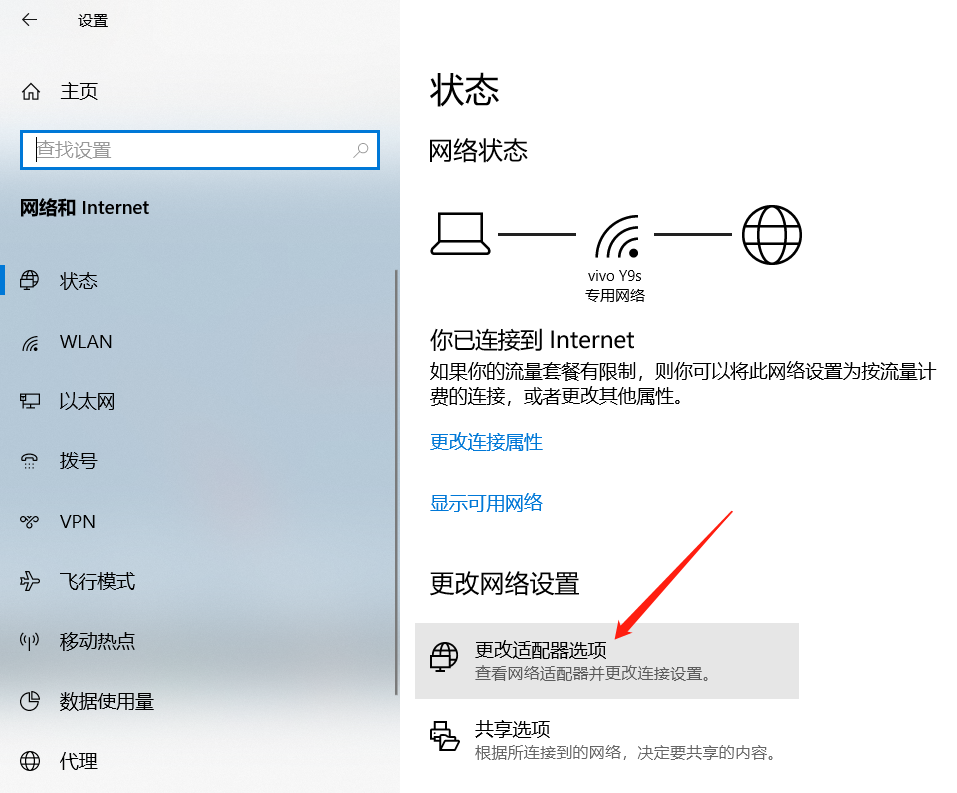This screenshot has width=957, height=793.
Task: Click the globe icon next to 代理
Action: tap(30, 761)
